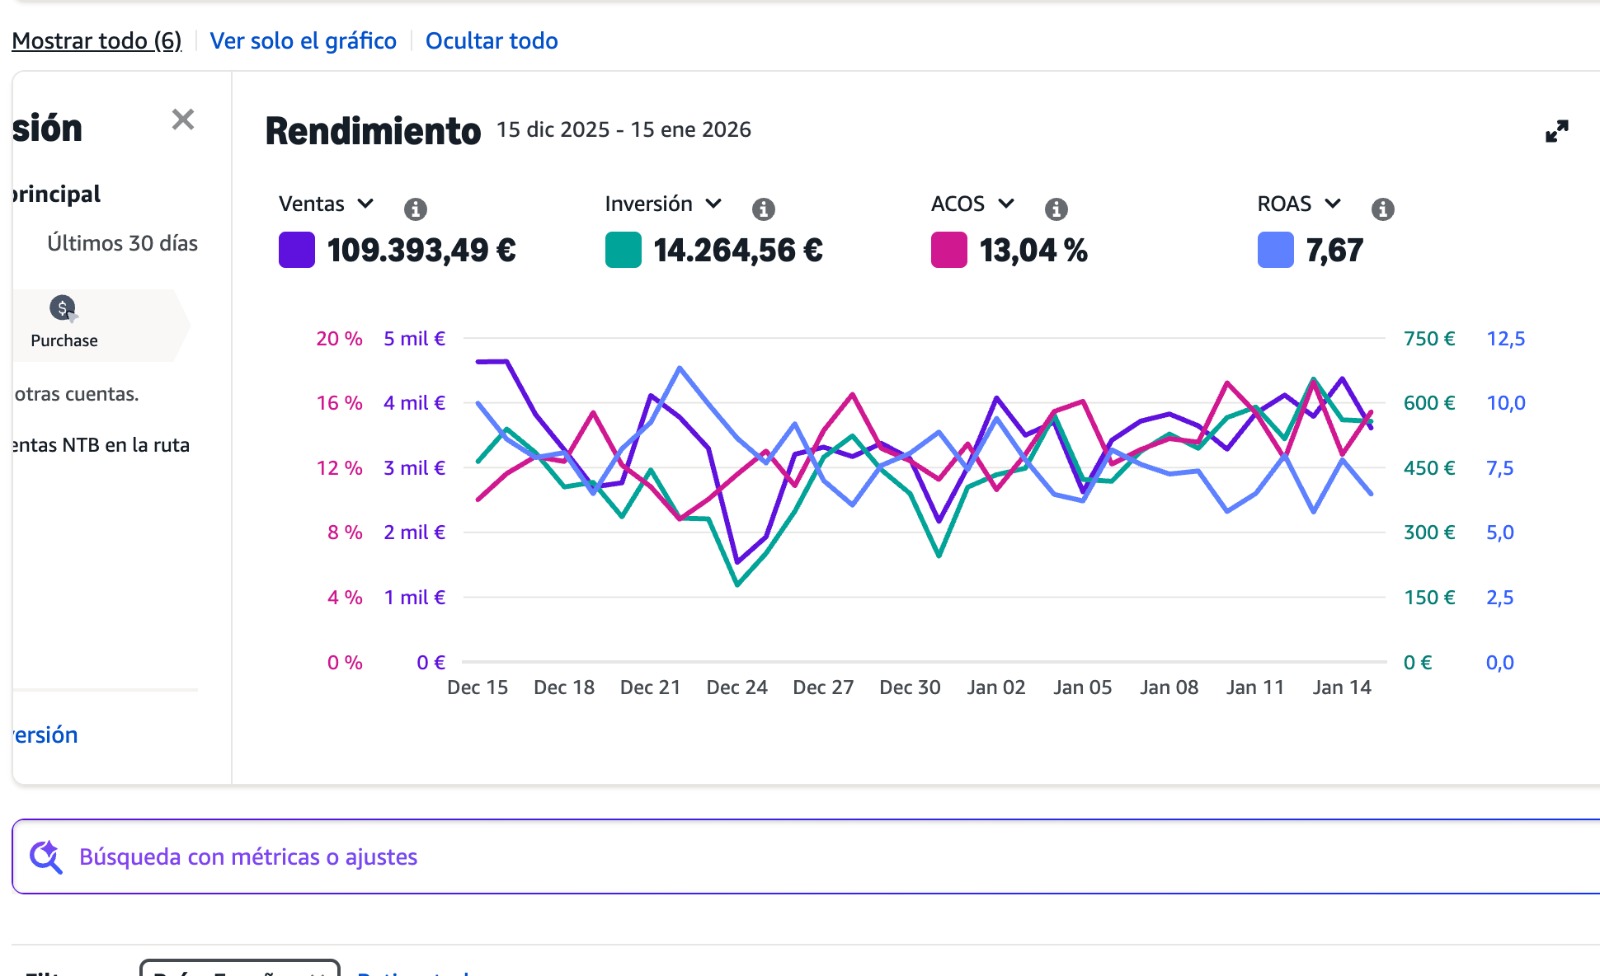Open the ACOS info tooltip icon
1600x976 pixels.
(x=1056, y=209)
